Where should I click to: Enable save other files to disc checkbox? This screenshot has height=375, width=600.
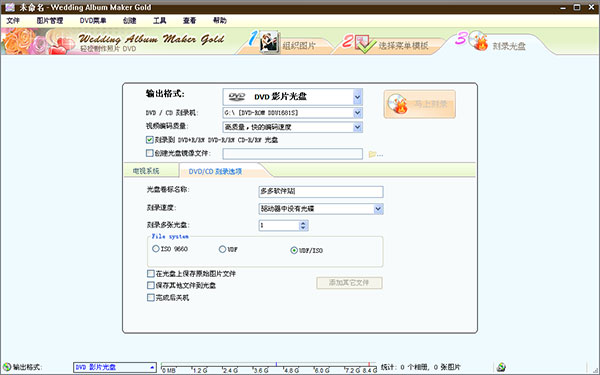pos(151,285)
